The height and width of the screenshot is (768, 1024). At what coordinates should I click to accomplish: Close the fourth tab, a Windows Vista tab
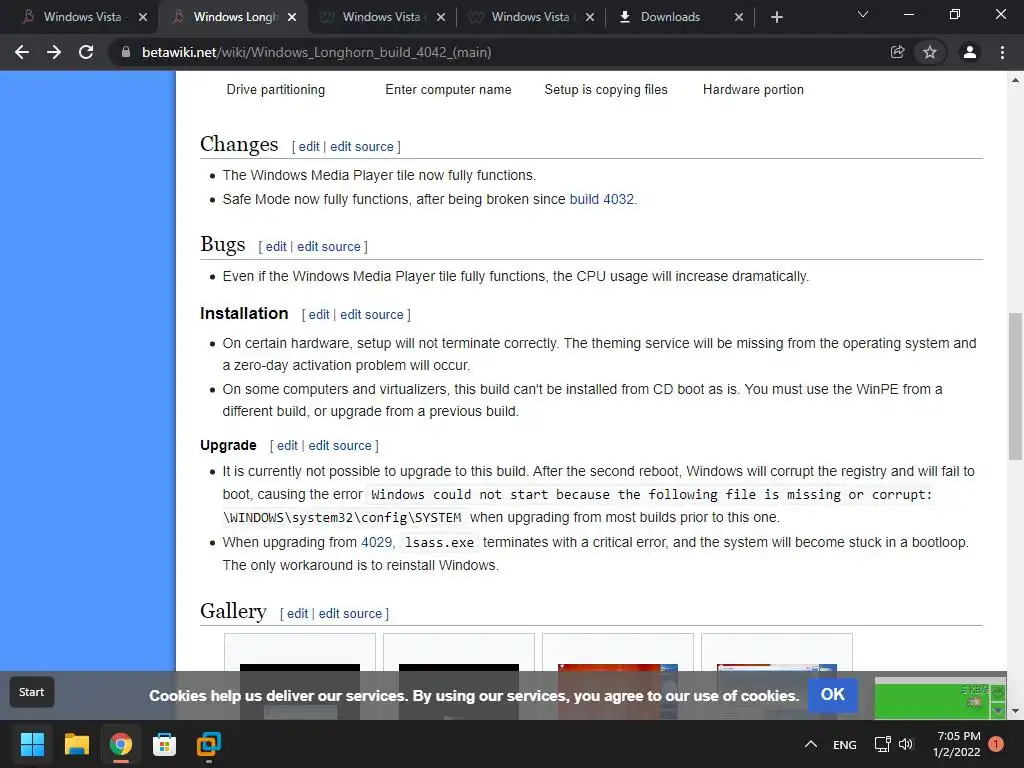pyautogui.click(x=590, y=17)
